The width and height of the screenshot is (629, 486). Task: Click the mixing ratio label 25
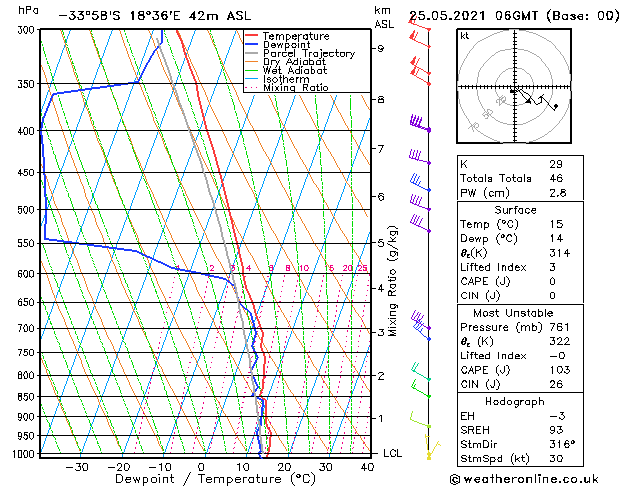tap(362, 268)
